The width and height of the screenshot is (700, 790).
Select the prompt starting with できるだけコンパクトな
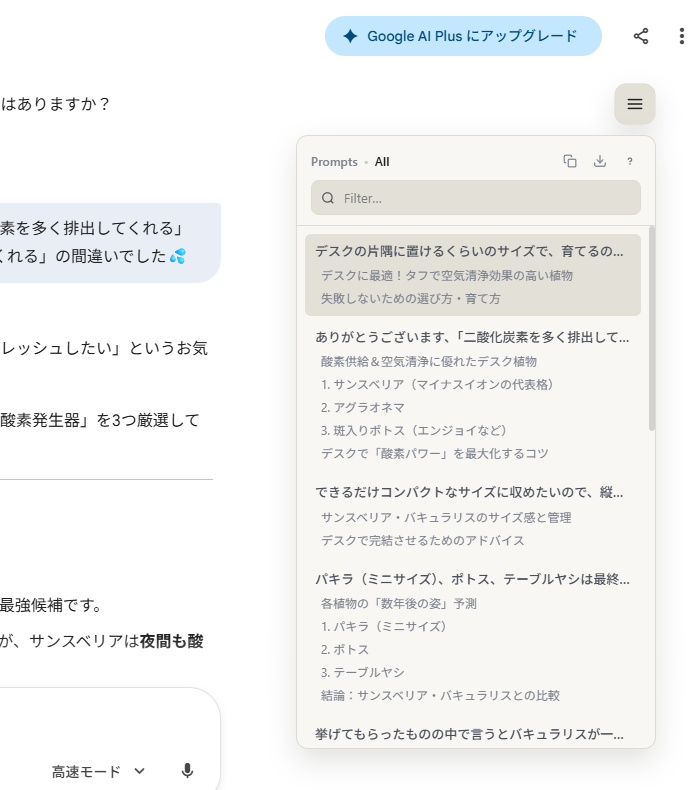tap(469, 492)
